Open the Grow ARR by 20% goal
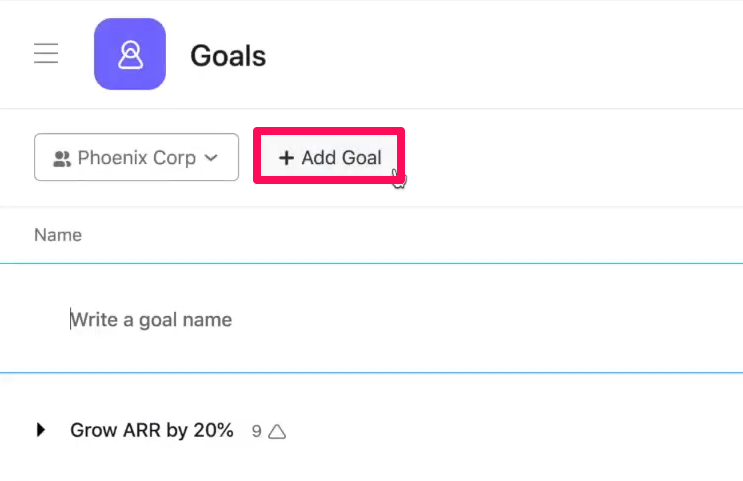 pos(152,430)
